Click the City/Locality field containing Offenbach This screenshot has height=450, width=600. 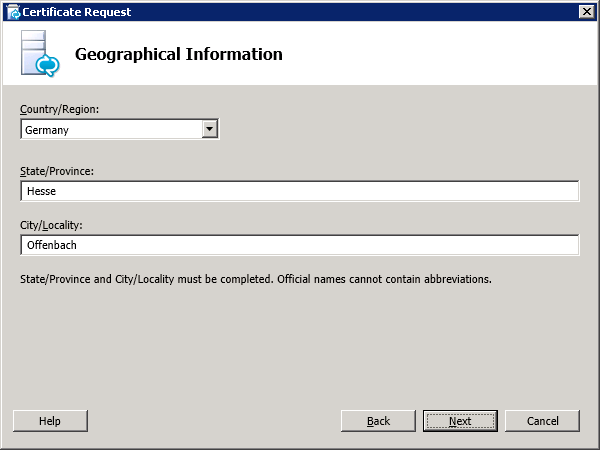(300, 245)
